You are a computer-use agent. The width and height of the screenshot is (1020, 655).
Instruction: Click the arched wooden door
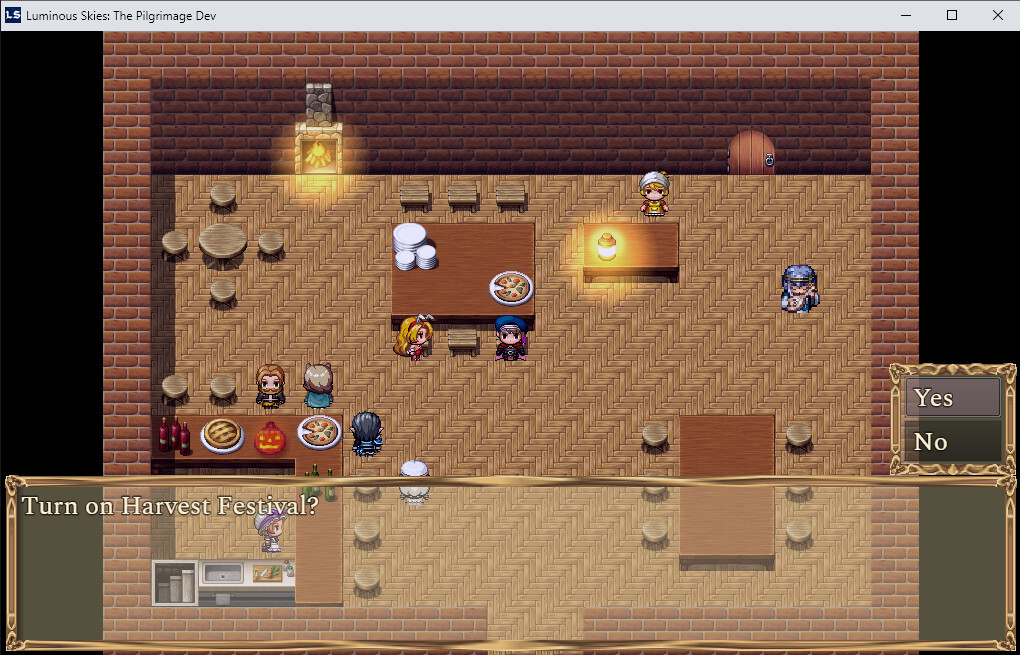coord(751,152)
